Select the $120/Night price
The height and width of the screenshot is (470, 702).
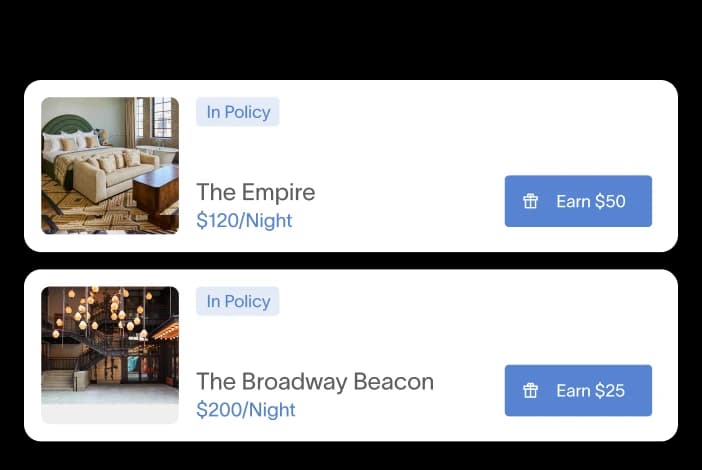[x=244, y=221]
